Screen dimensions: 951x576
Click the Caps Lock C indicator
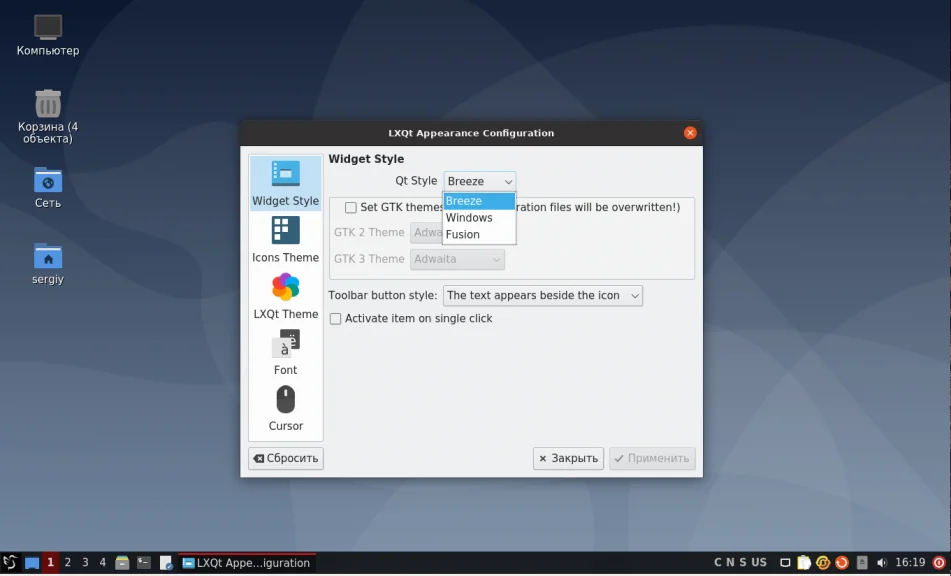coord(717,563)
